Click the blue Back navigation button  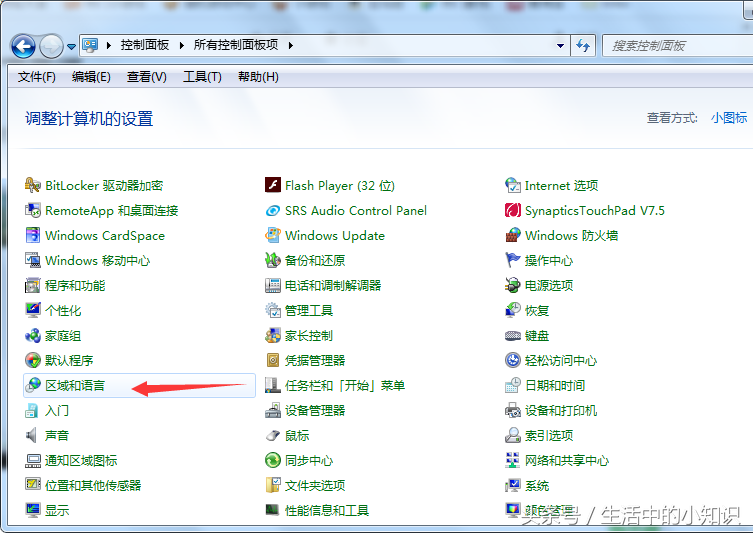pyautogui.click(x=23, y=47)
